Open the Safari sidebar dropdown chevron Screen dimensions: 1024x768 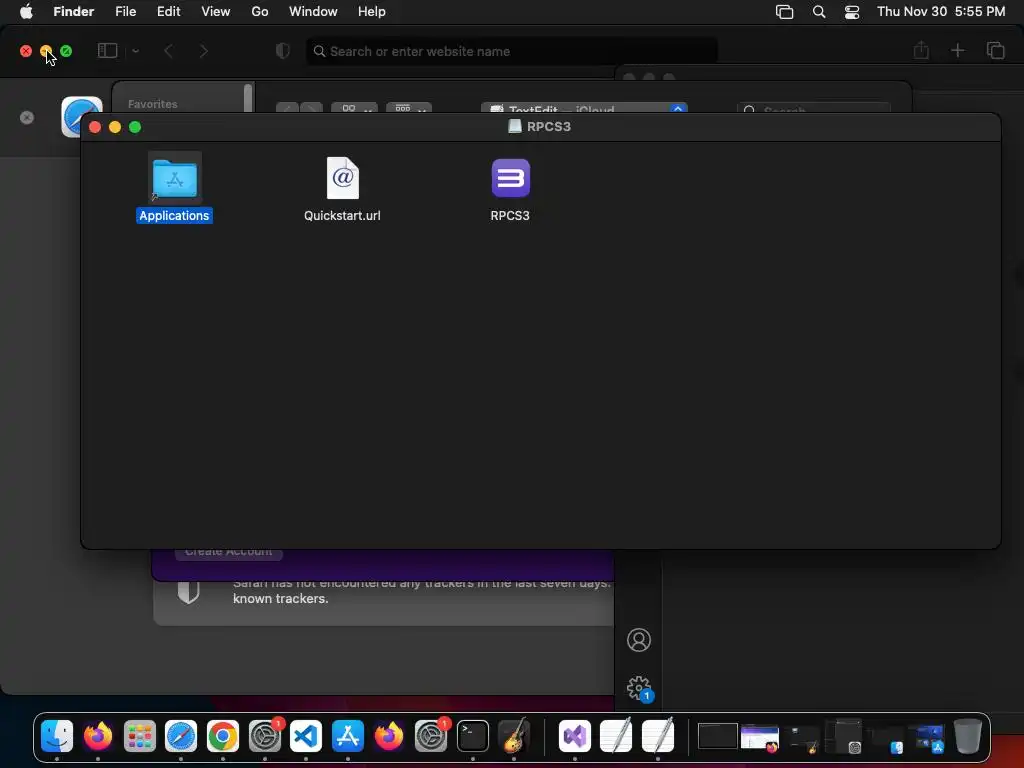(135, 51)
